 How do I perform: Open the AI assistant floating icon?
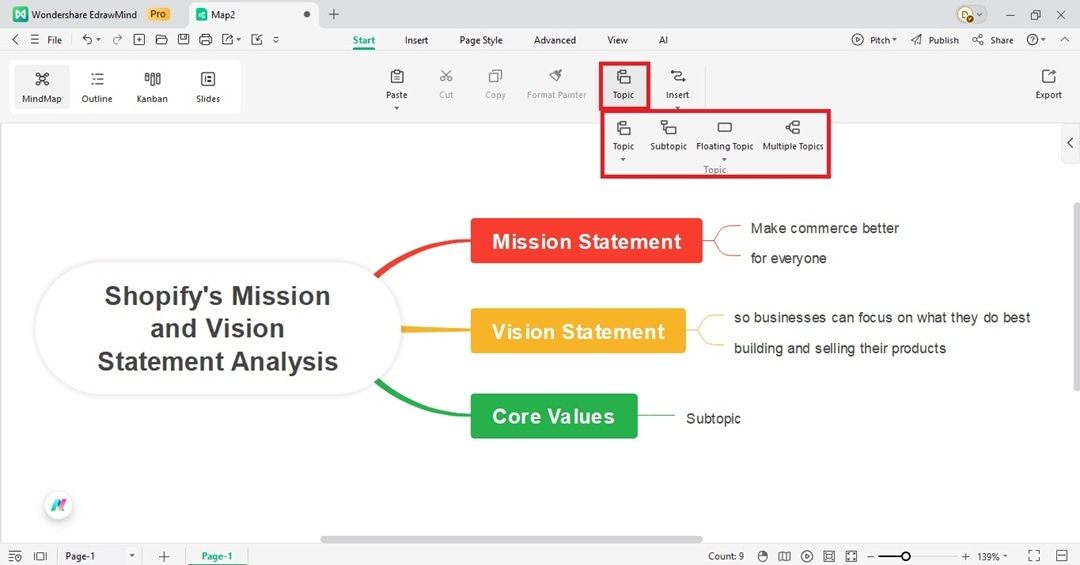pyautogui.click(x=59, y=505)
